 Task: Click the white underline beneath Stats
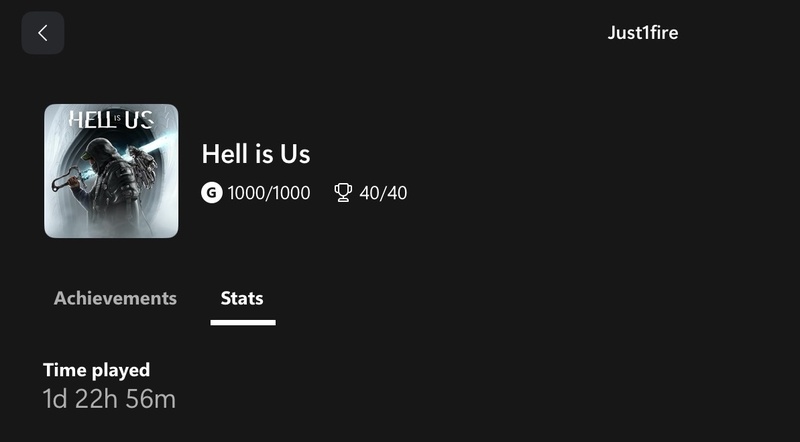[243, 322]
